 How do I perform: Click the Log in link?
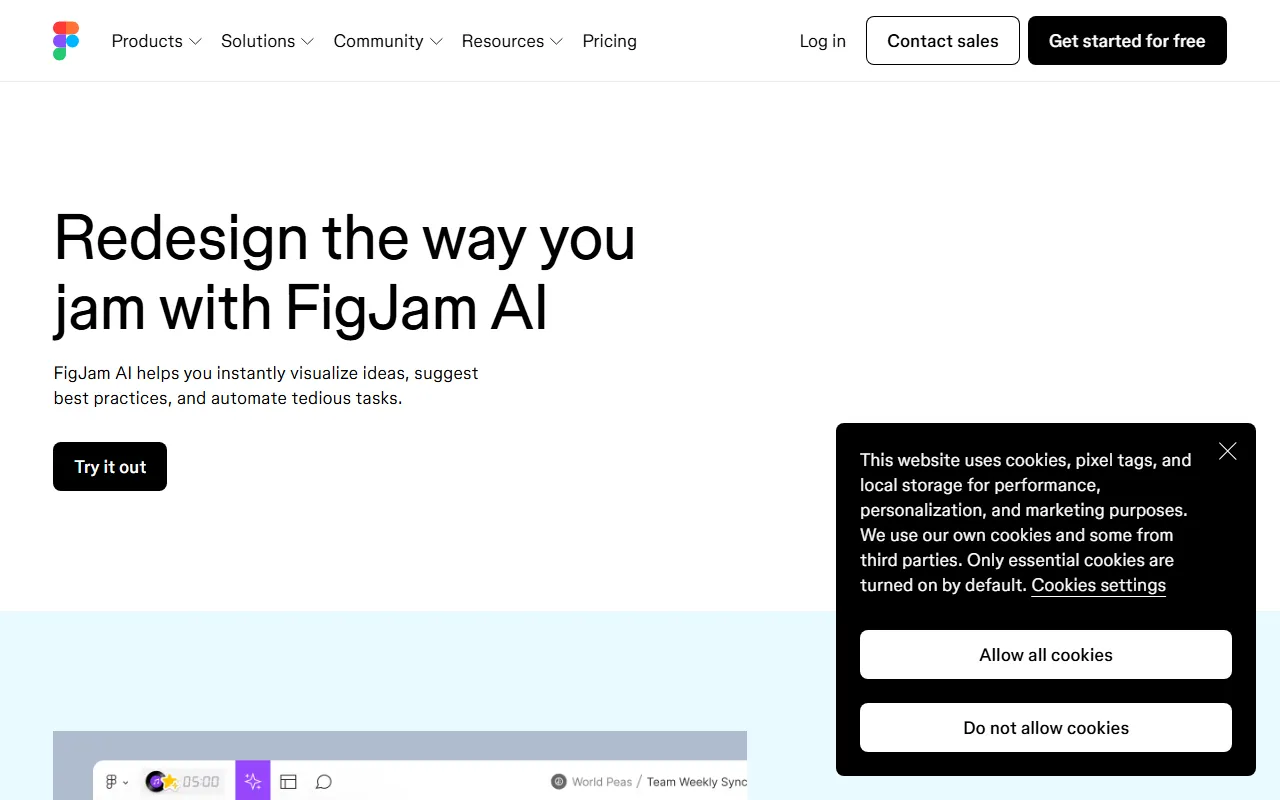(822, 41)
